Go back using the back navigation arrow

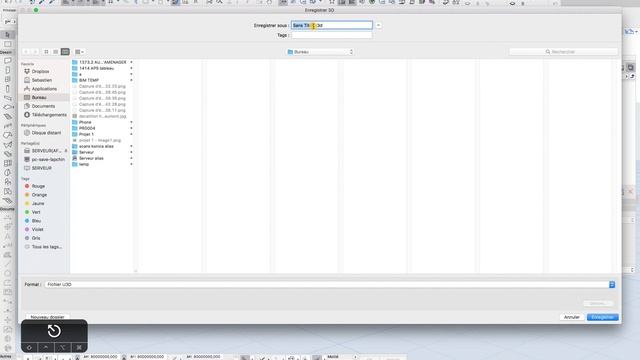(27, 52)
